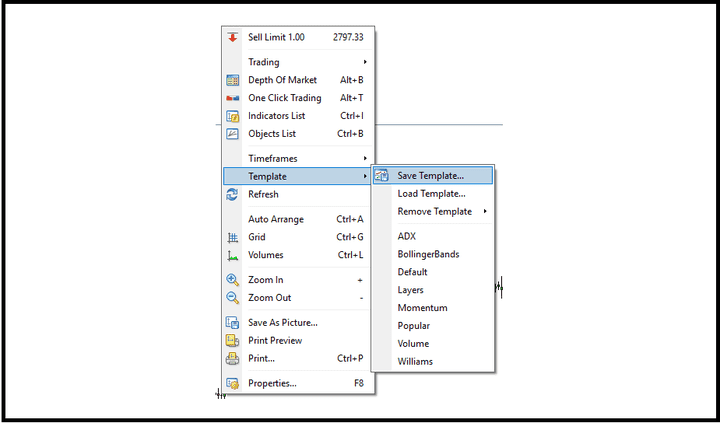Select Save As Picture... entry
720x423 pixels.
pyautogui.click(x=282, y=322)
